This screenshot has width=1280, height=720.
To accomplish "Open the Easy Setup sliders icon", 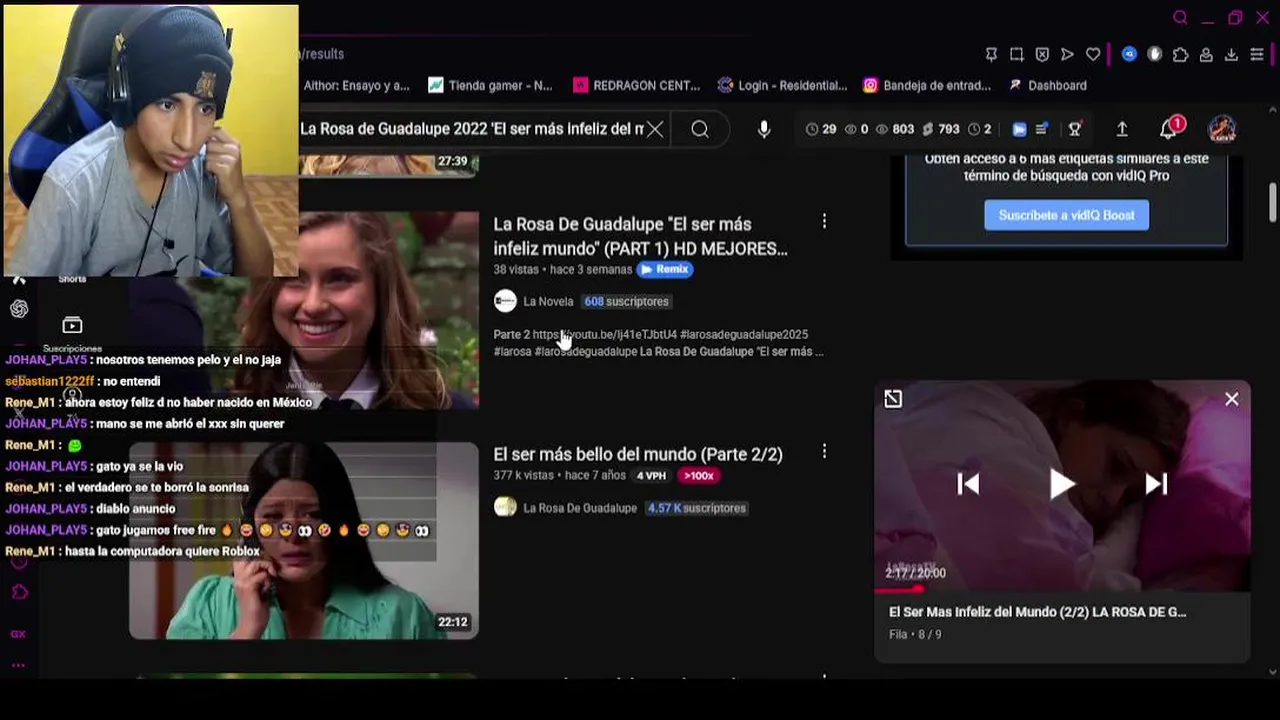I will (1257, 54).
